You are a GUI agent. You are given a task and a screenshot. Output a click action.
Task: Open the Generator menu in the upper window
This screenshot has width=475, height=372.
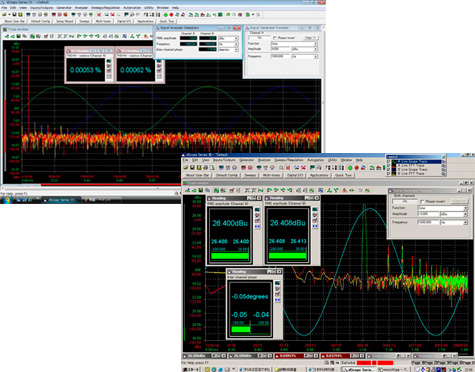[64, 7]
